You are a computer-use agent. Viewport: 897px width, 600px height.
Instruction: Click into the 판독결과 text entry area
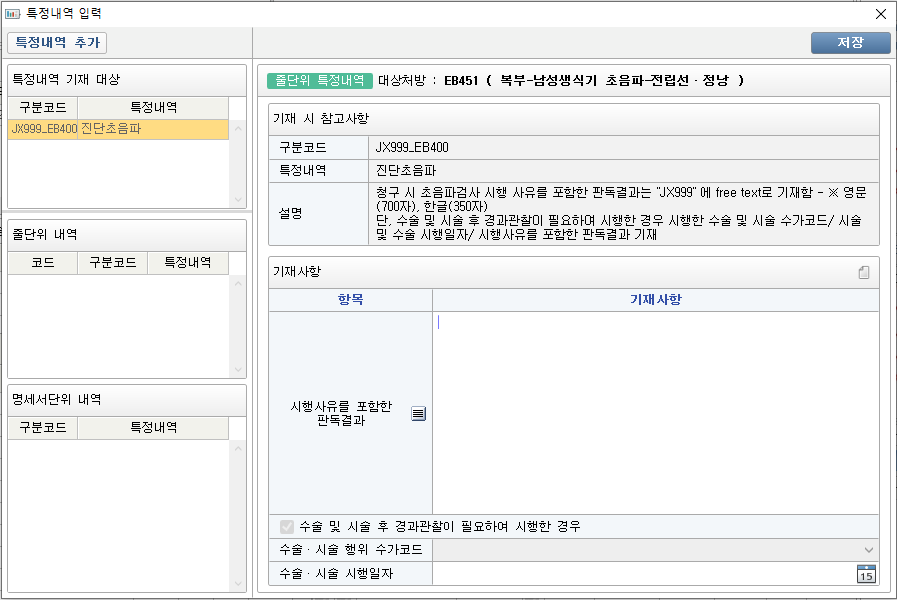pyautogui.click(x=655, y=412)
